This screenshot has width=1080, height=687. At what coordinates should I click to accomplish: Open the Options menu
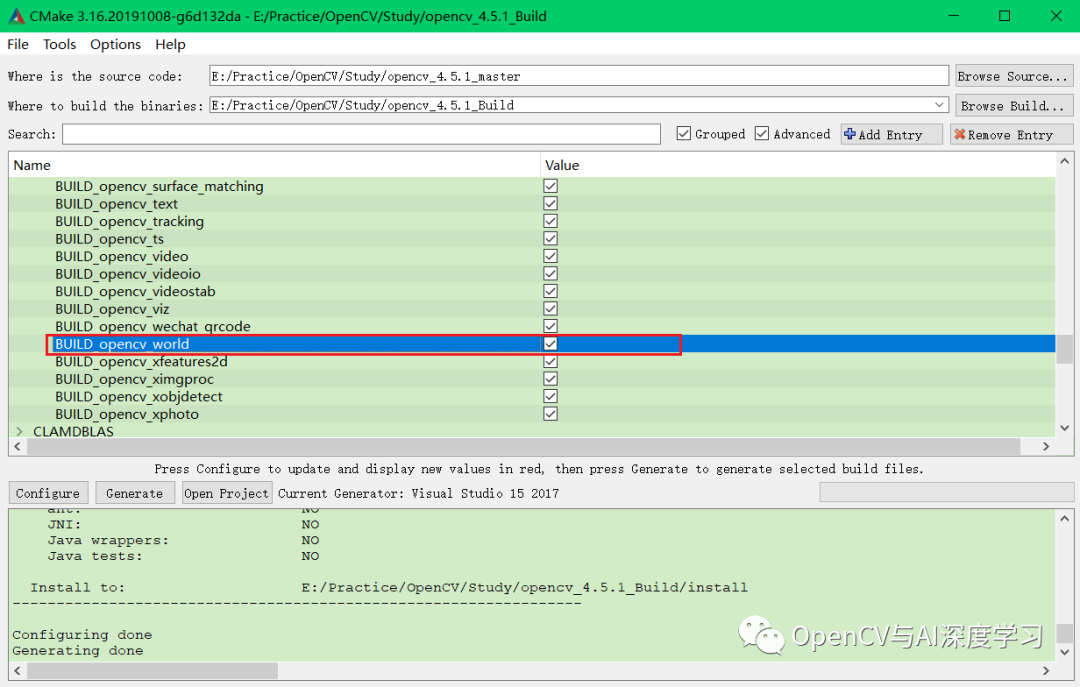(115, 44)
